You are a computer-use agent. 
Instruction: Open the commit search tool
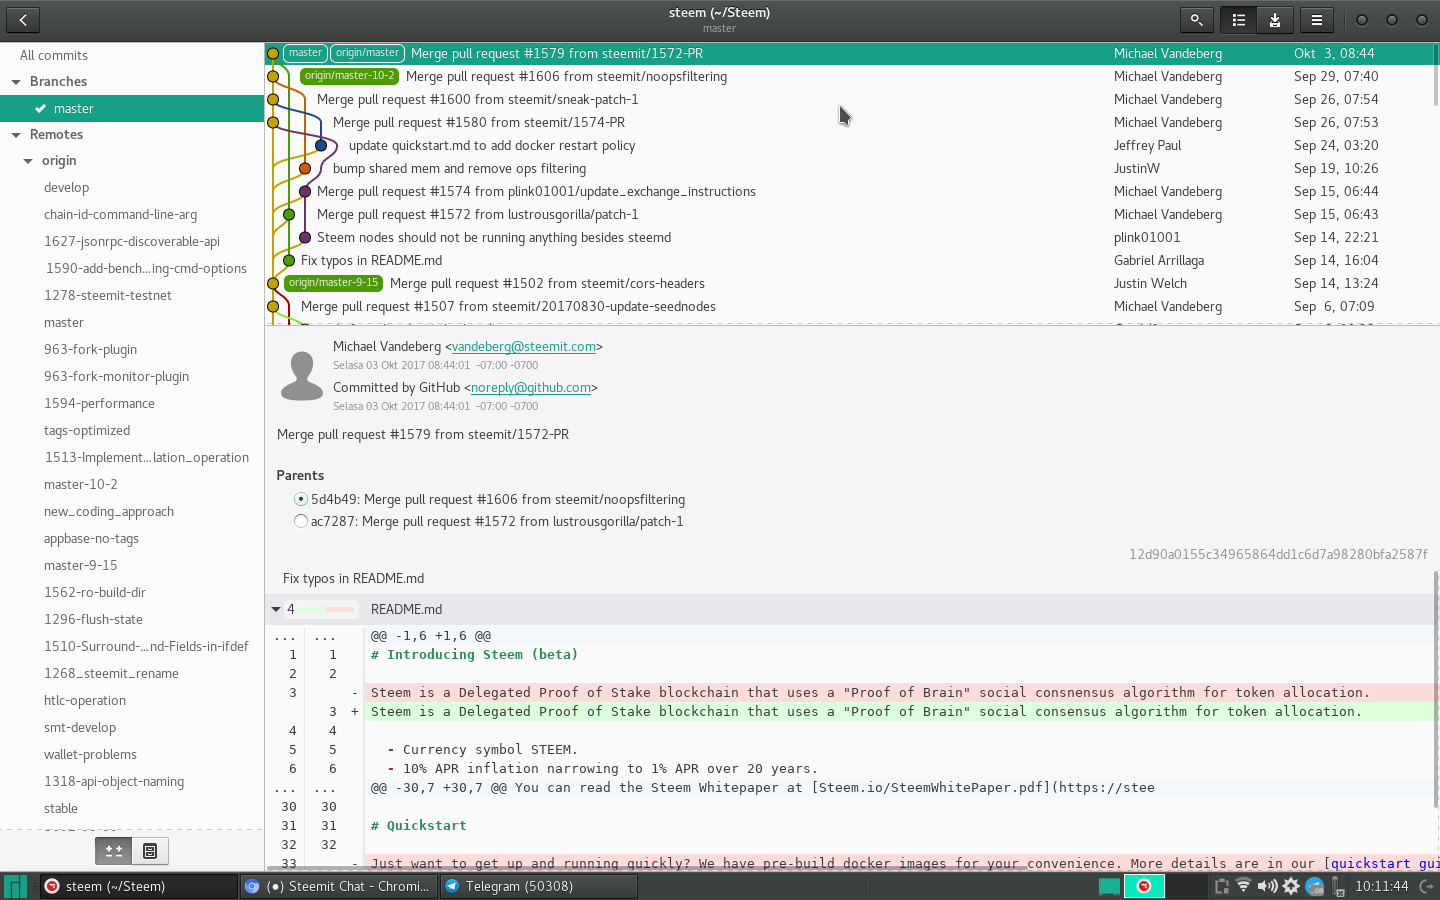coord(1196,19)
